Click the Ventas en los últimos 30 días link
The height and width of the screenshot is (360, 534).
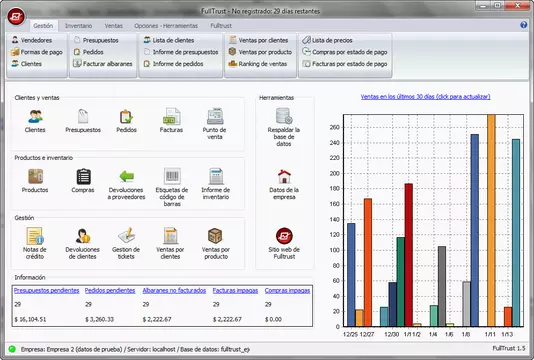pos(425,97)
